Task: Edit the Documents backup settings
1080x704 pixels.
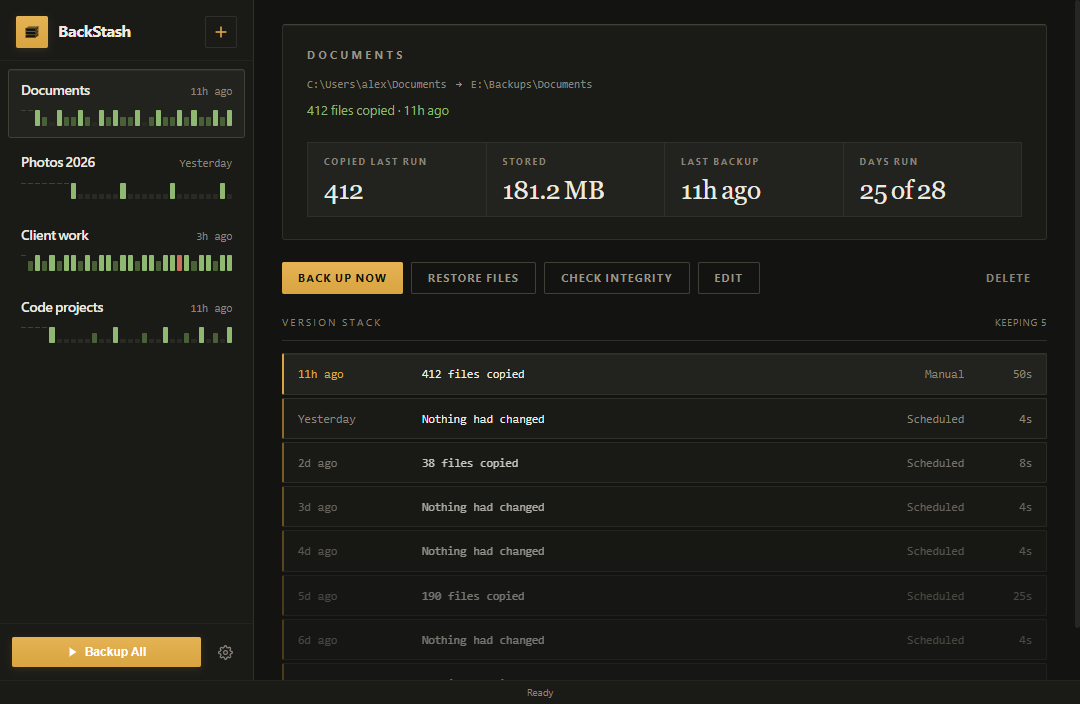Action: click(729, 278)
